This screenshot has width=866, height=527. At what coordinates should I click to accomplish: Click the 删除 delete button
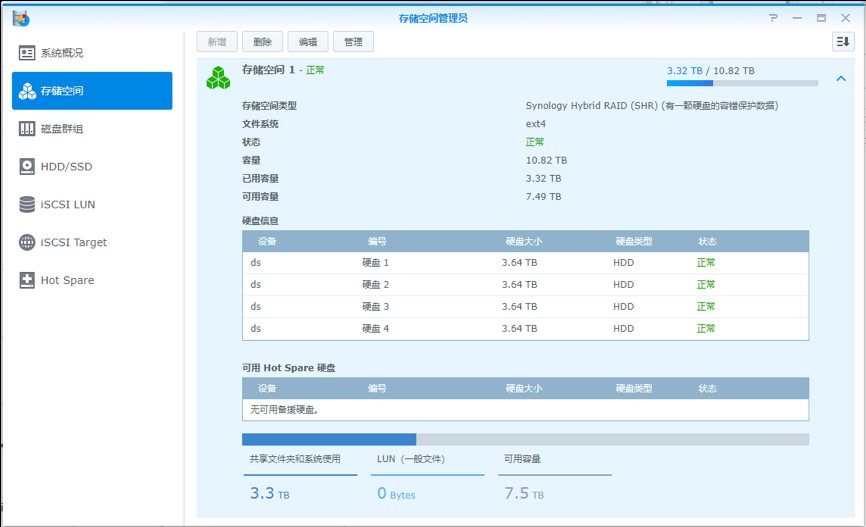[262, 42]
